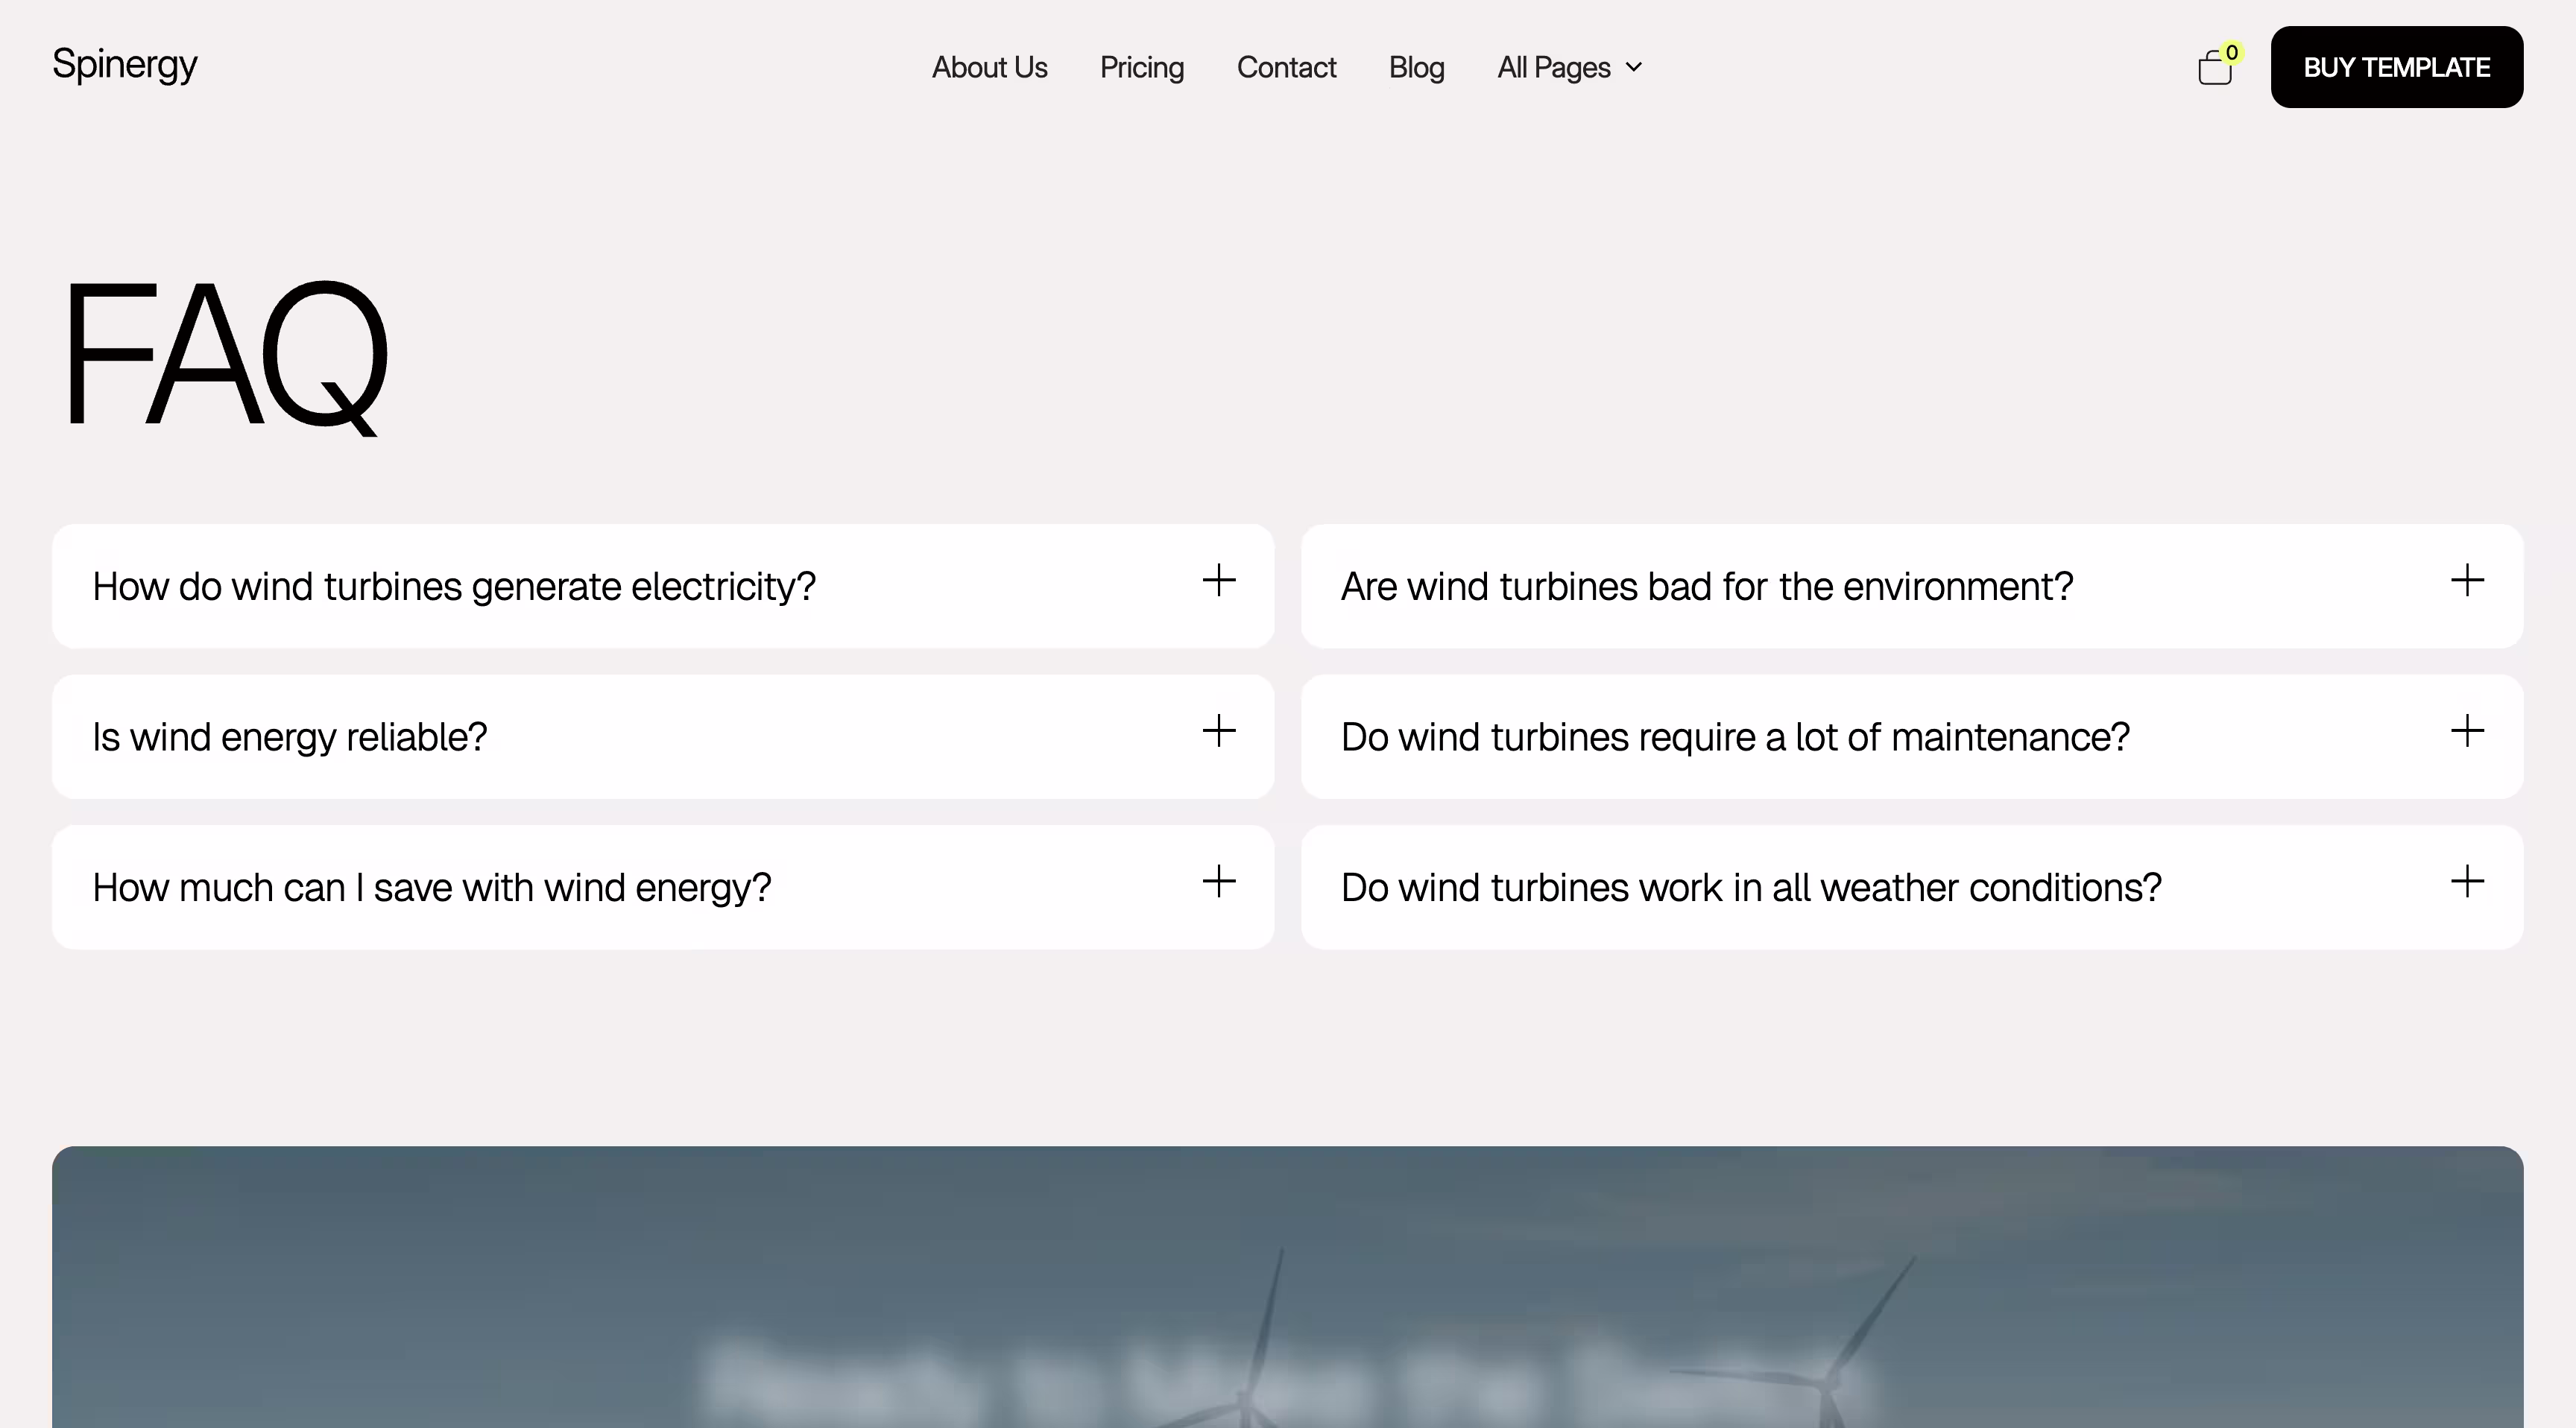This screenshot has height=1428, width=2576.
Task: Open the shopping cart icon
Action: [2214, 69]
